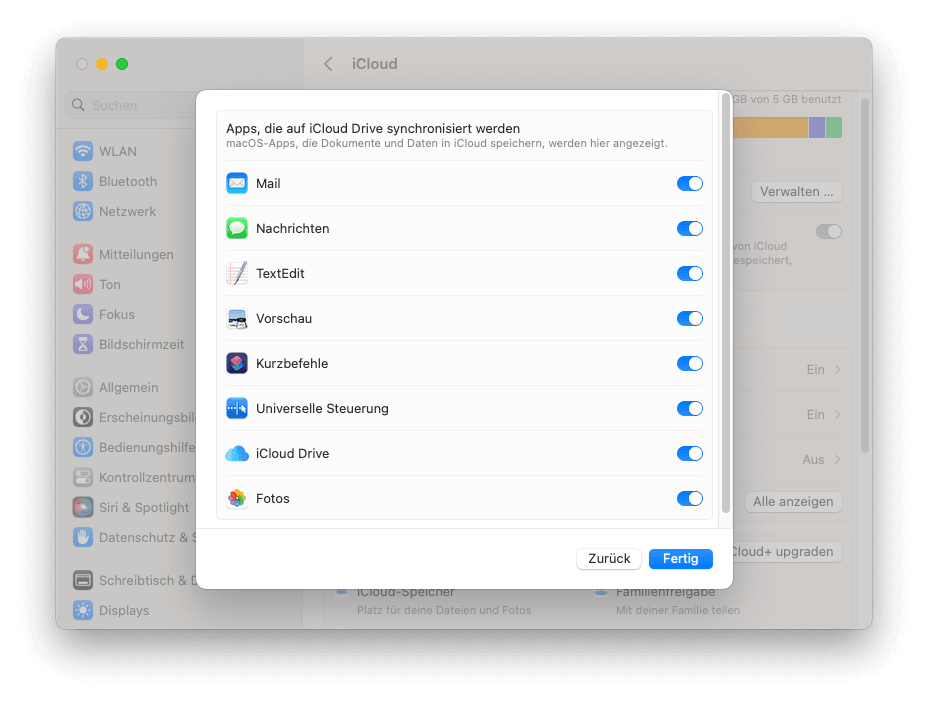Click the Fertig button
This screenshot has width=928, height=703.
click(x=681, y=559)
